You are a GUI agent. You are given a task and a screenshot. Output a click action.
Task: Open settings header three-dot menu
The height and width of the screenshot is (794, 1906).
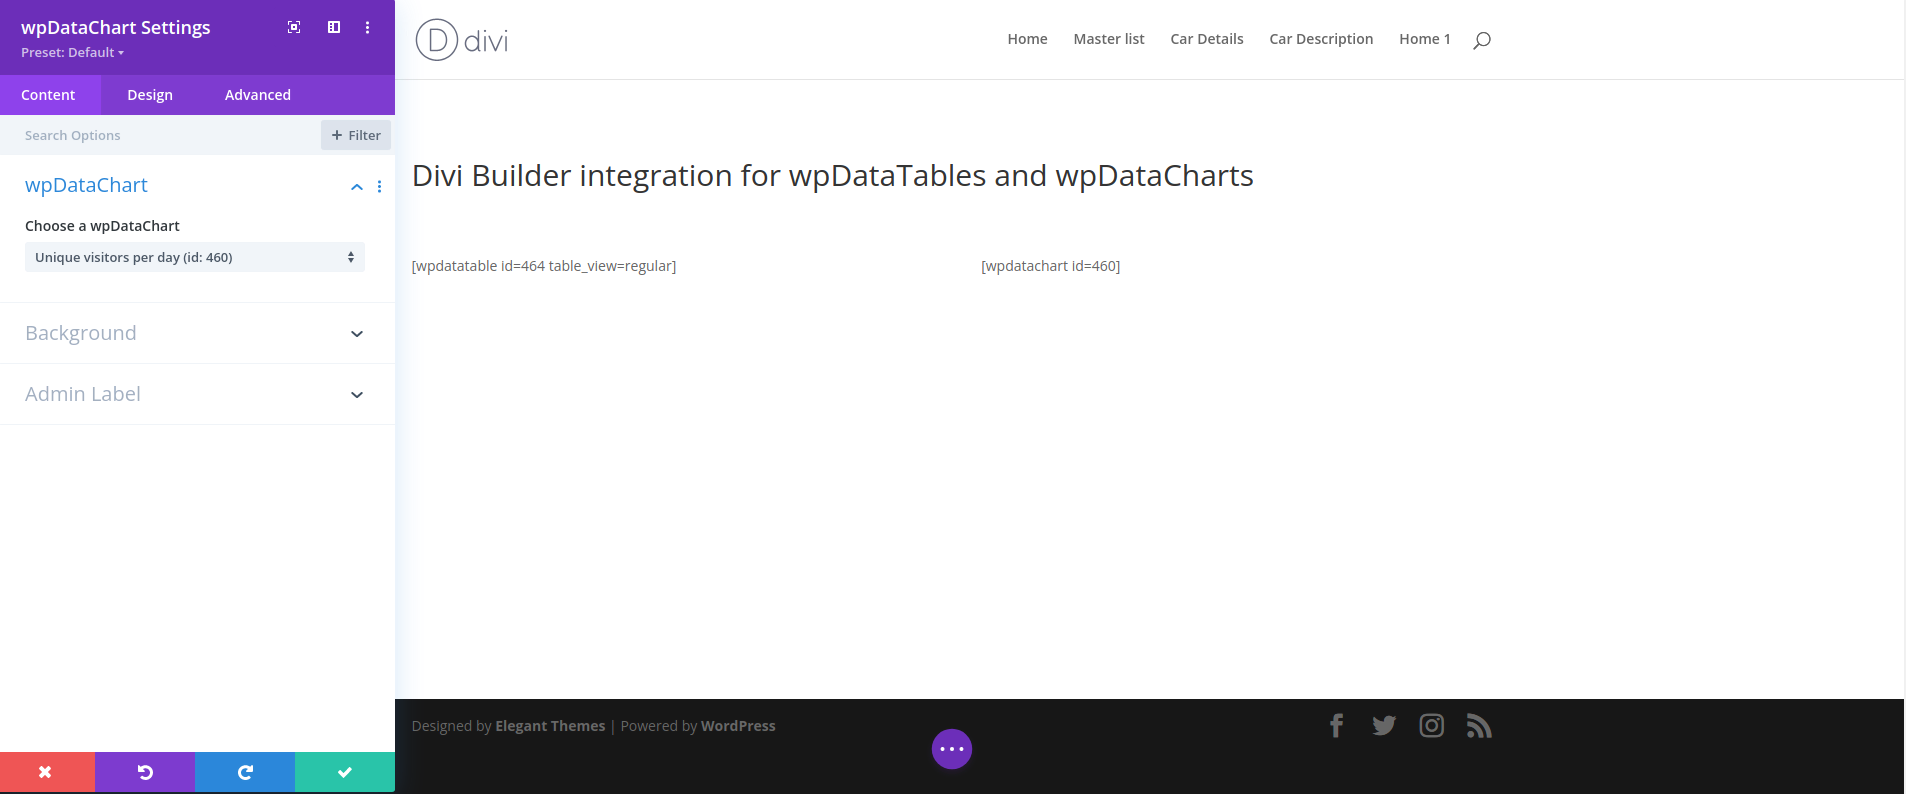367,27
